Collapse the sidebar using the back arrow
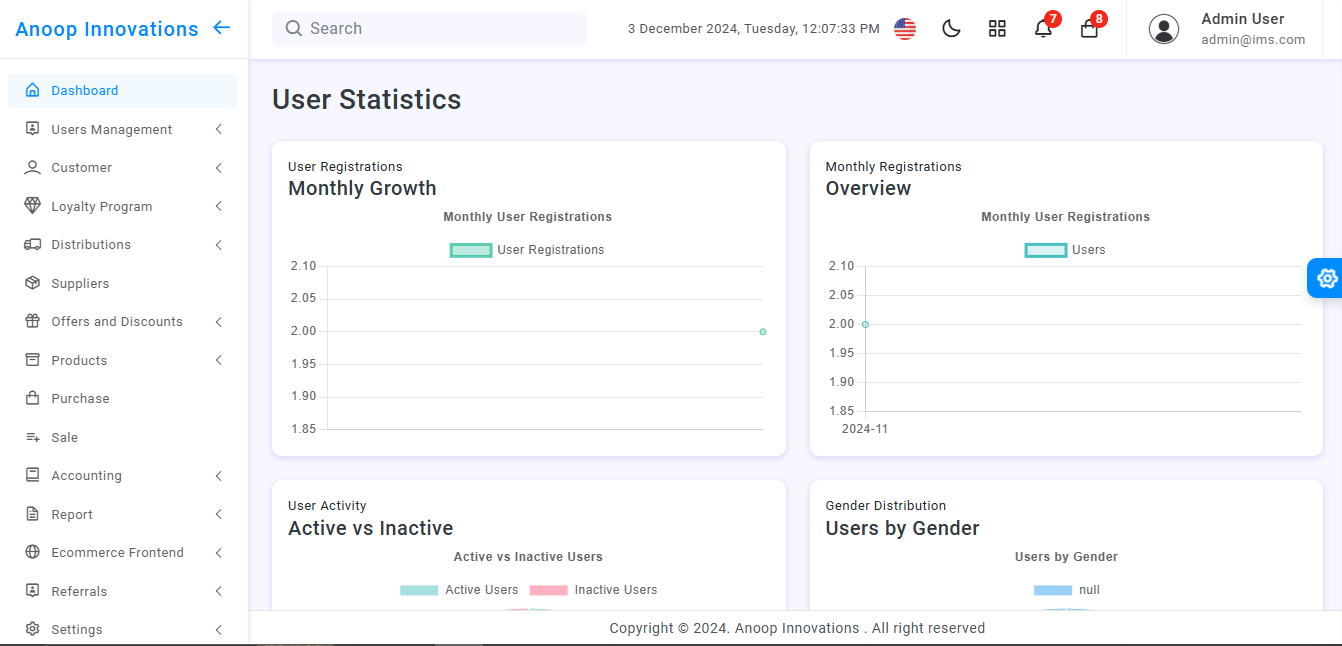The image size is (1342, 646). [221, 28]
